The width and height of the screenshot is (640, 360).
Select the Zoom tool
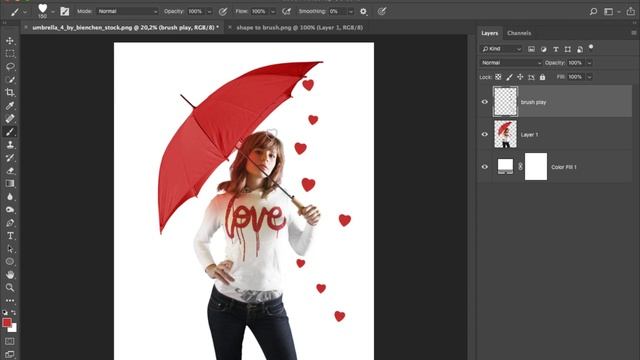point(10,288)
